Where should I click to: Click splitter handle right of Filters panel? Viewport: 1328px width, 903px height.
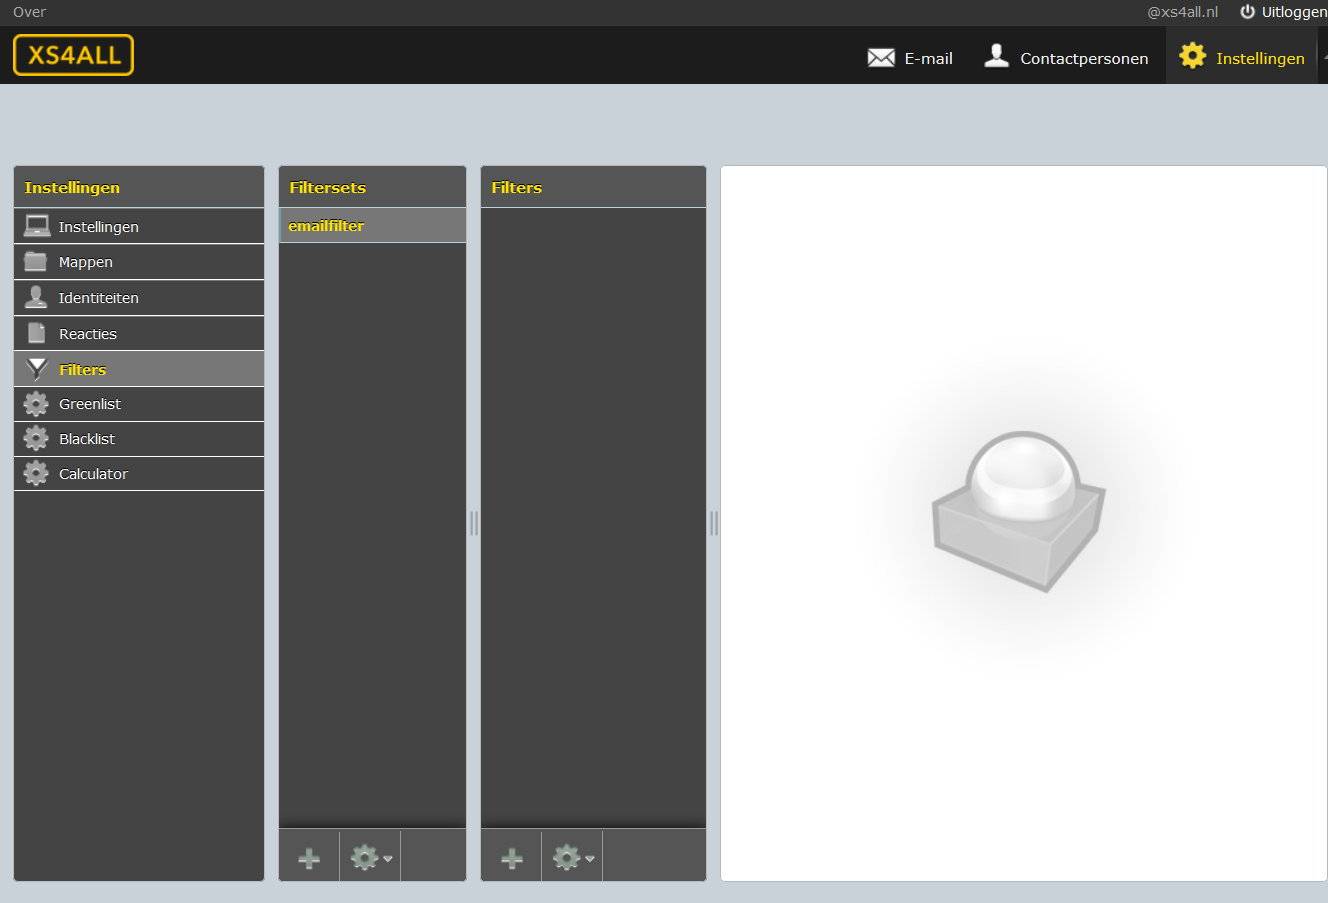714,523
